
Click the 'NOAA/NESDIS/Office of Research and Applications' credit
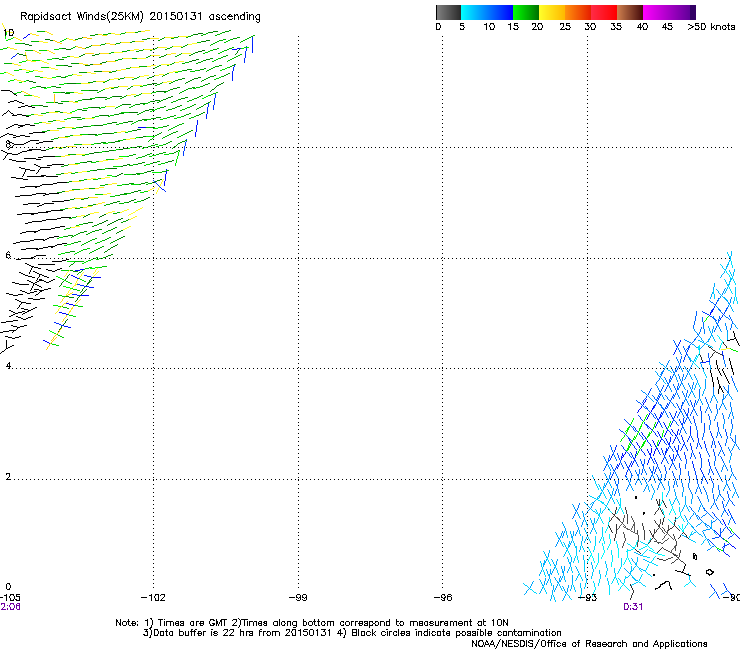pyautogui.click(x=589, y=644)
